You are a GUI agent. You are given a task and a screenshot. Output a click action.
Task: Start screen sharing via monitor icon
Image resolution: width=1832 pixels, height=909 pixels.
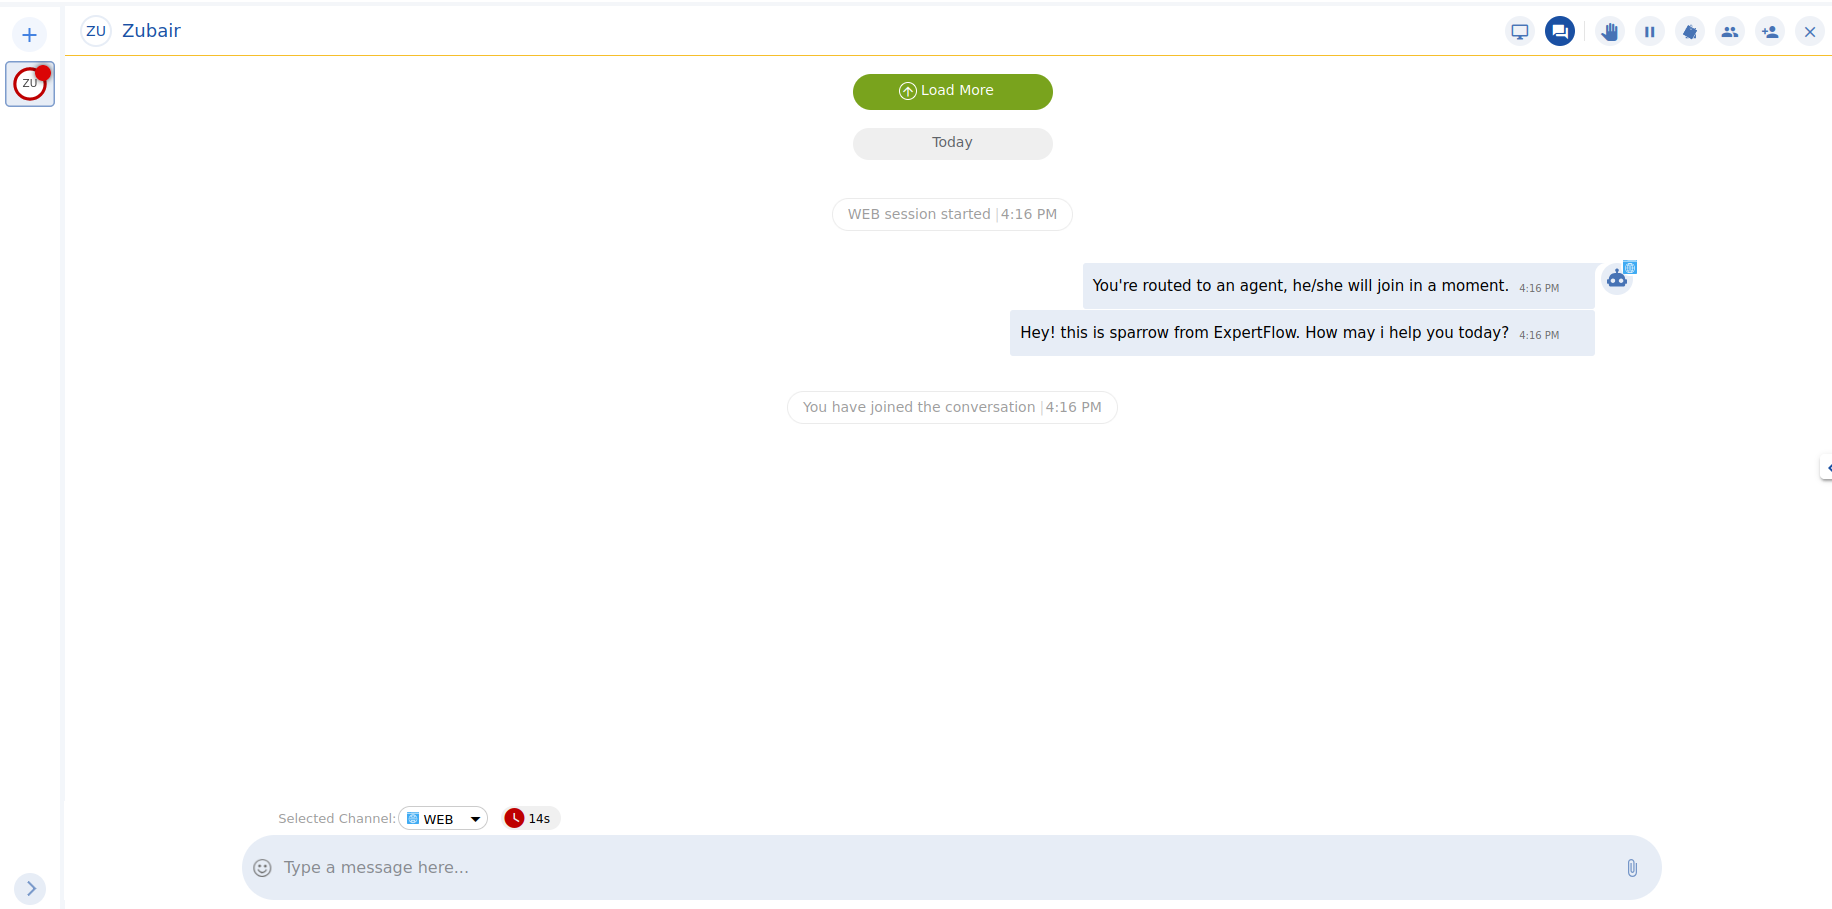(x=1519, y=31)
